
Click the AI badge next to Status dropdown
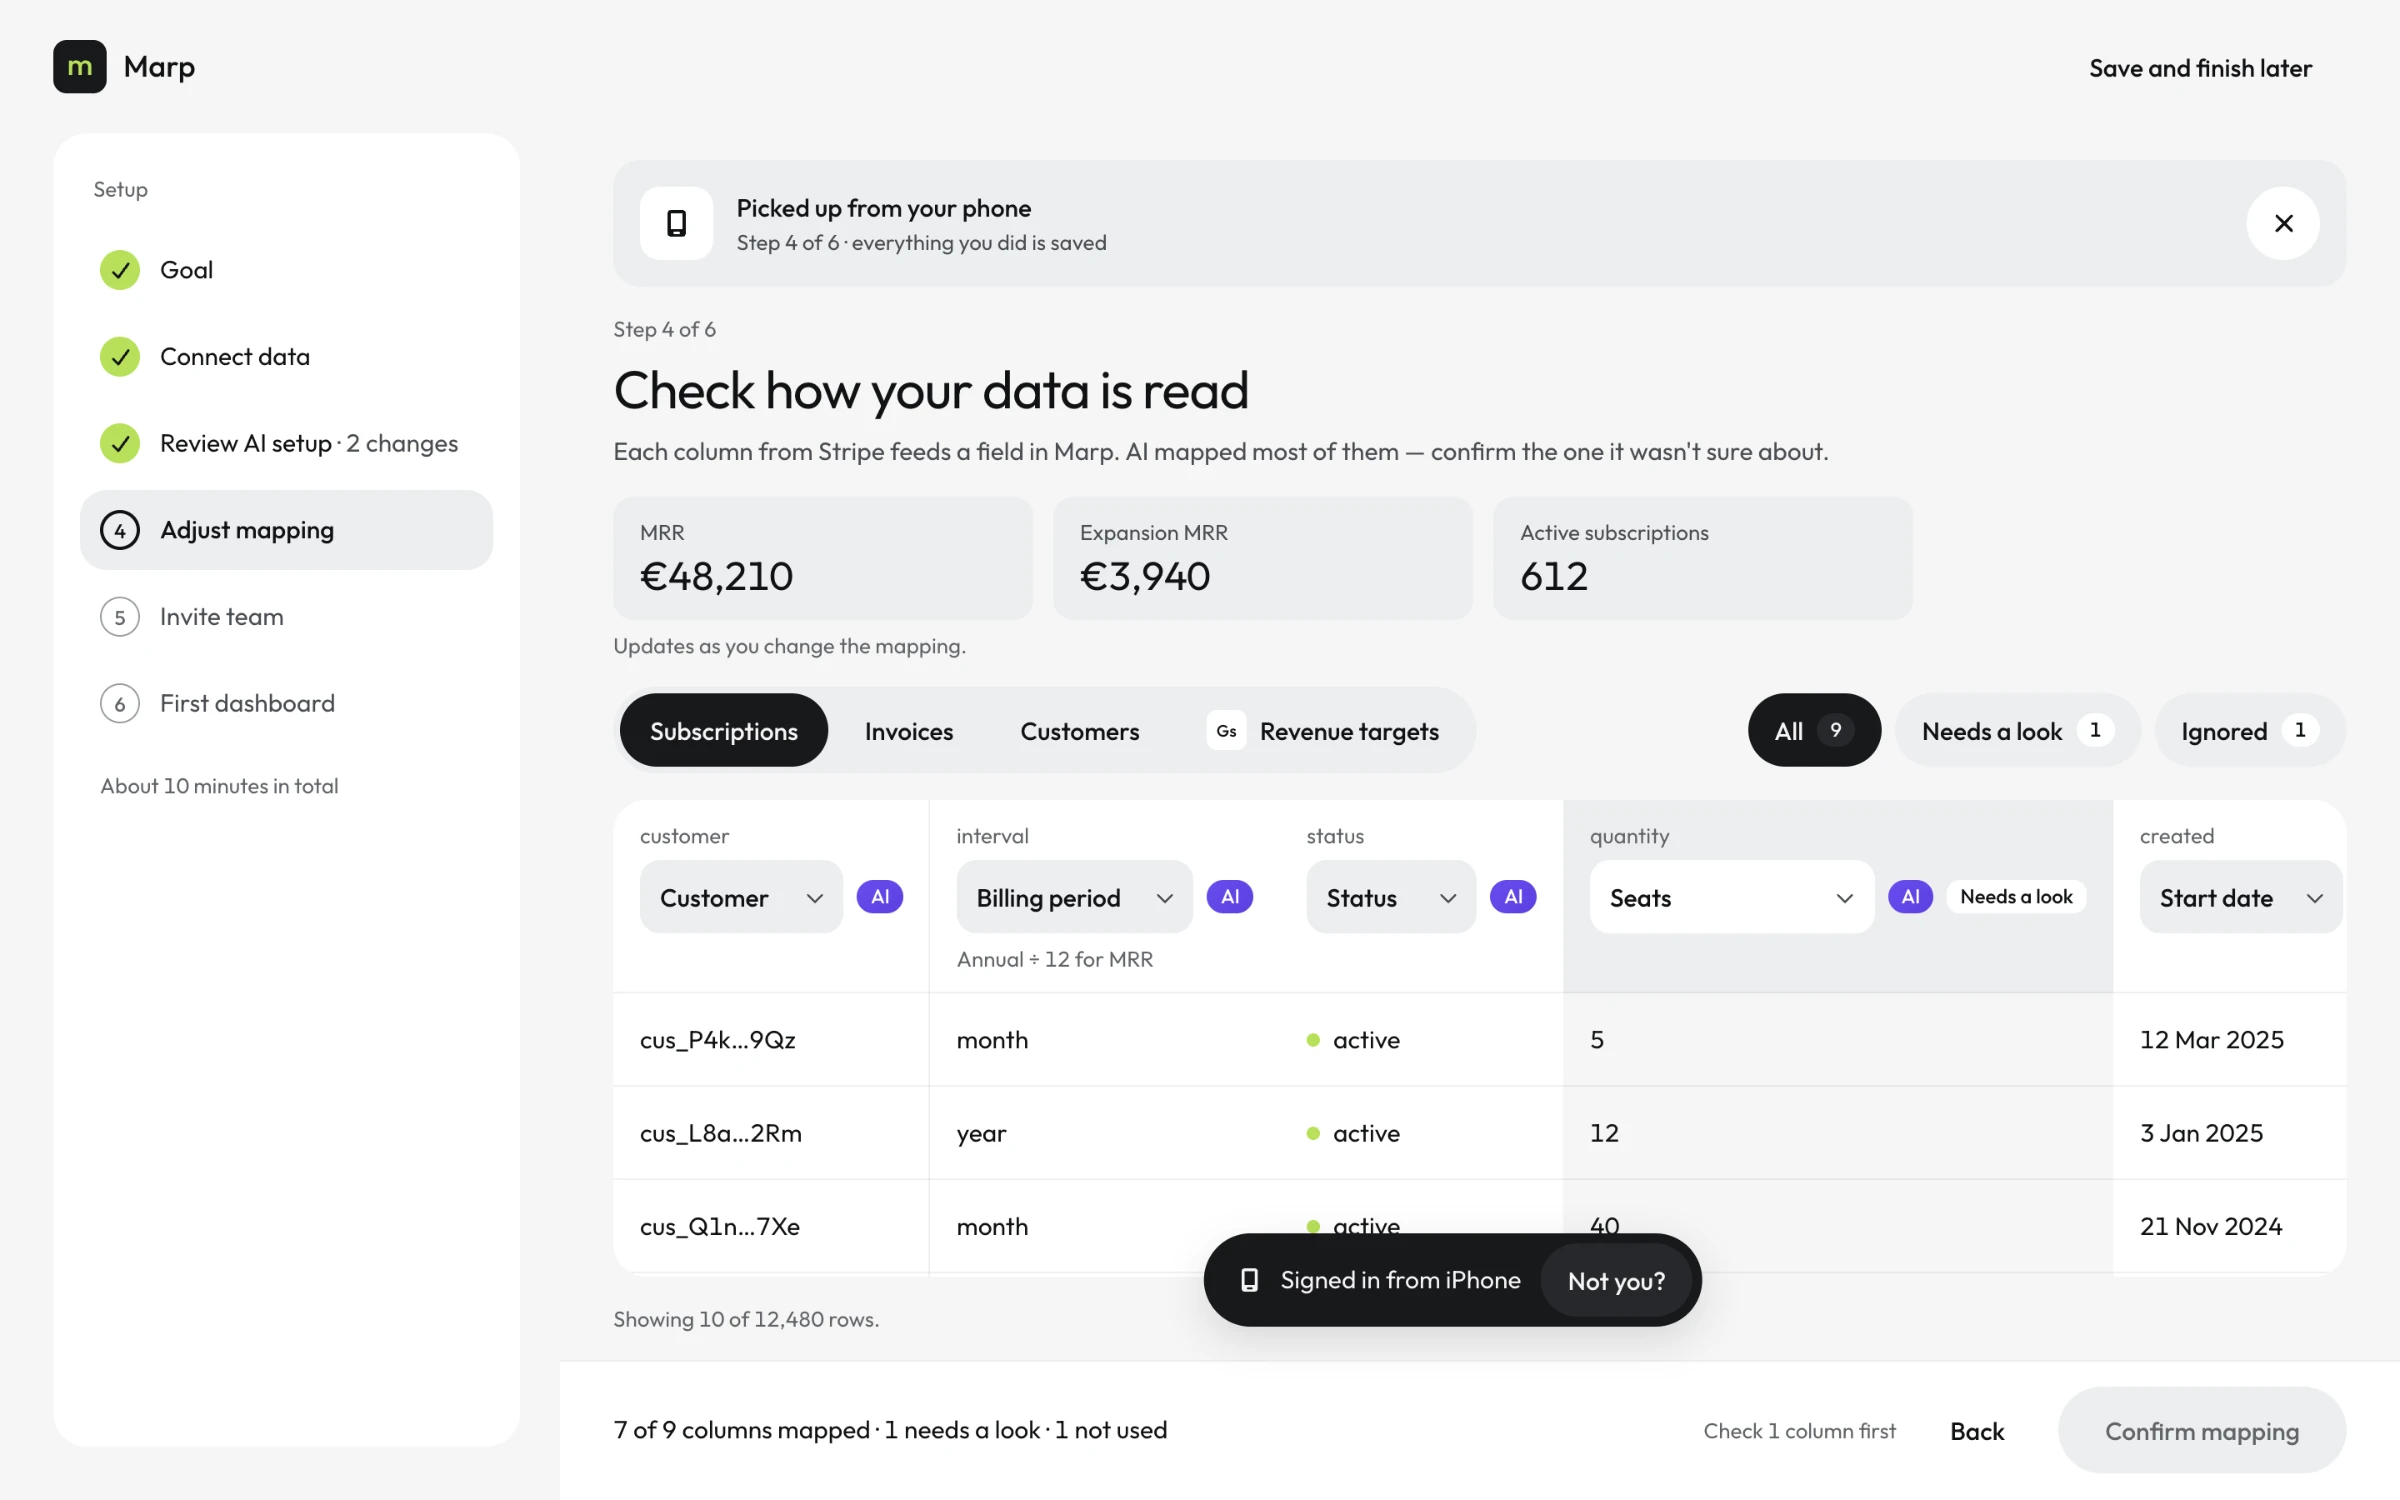[x=1513, y=897]
